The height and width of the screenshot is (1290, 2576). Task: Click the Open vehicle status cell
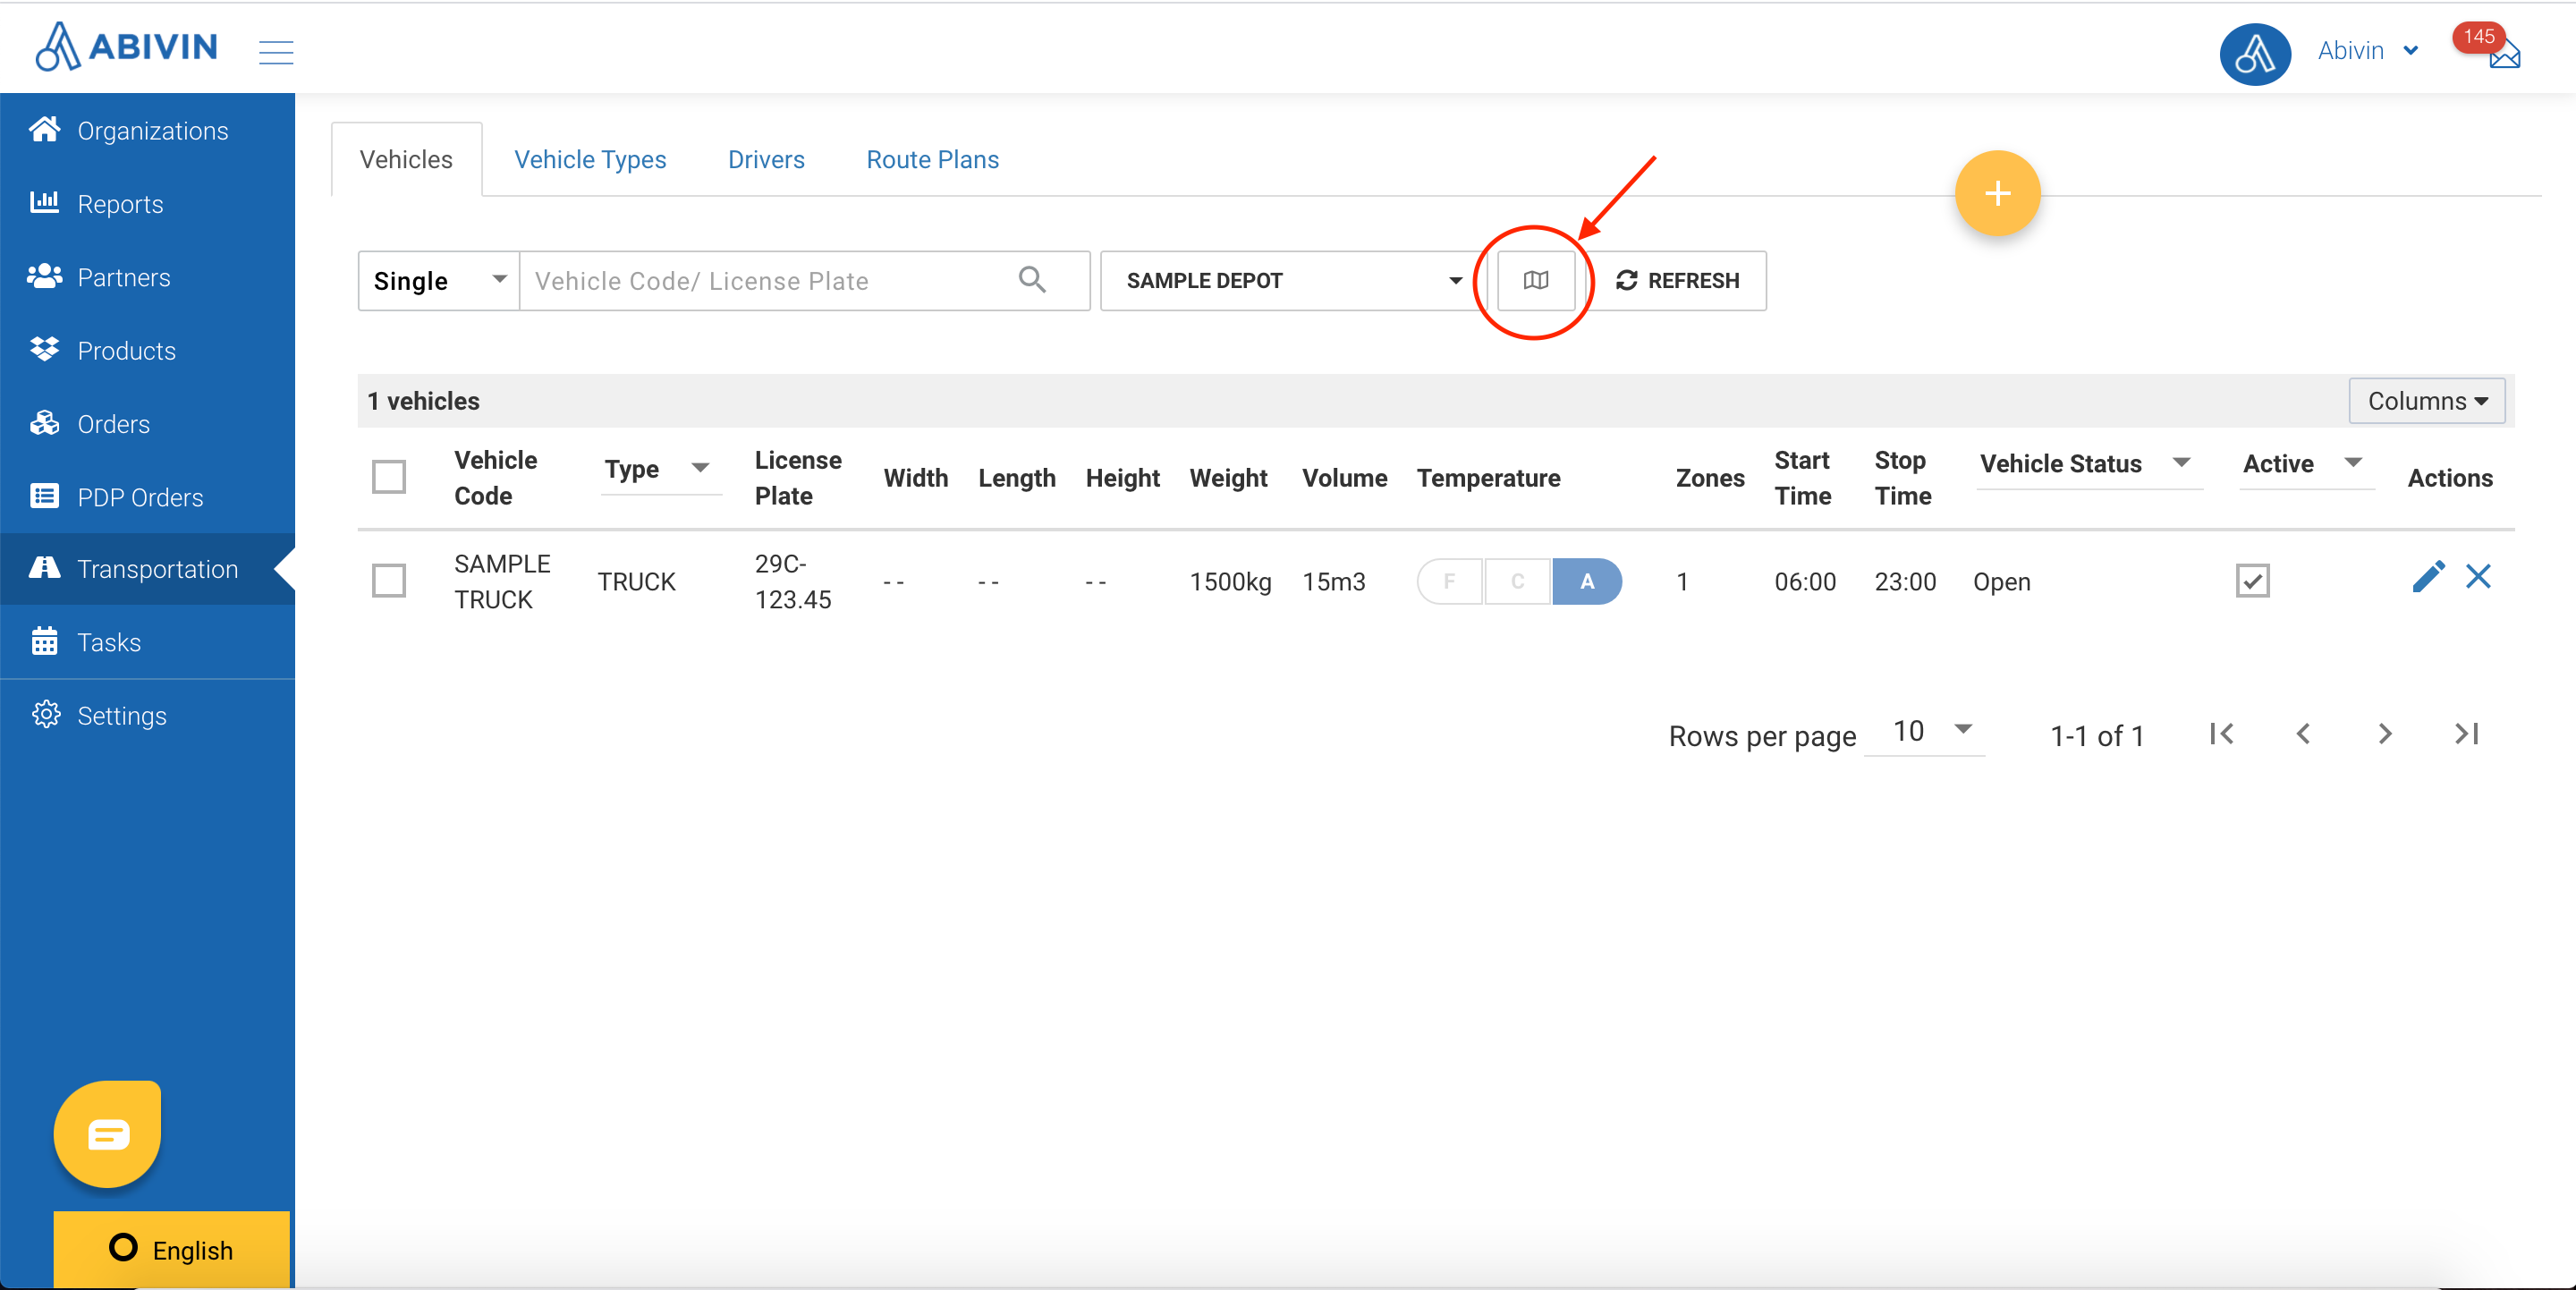[x=2001, y=582]
